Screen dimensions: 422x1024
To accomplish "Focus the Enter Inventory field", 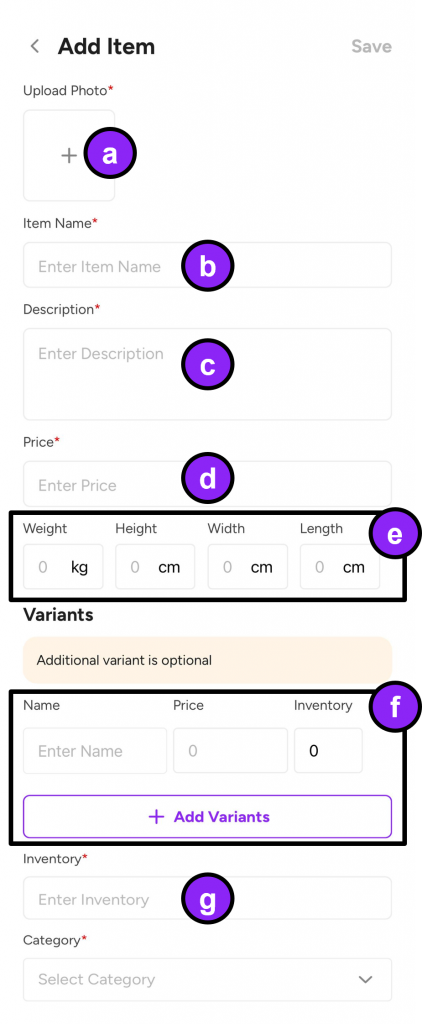I will tap(207, 898).
